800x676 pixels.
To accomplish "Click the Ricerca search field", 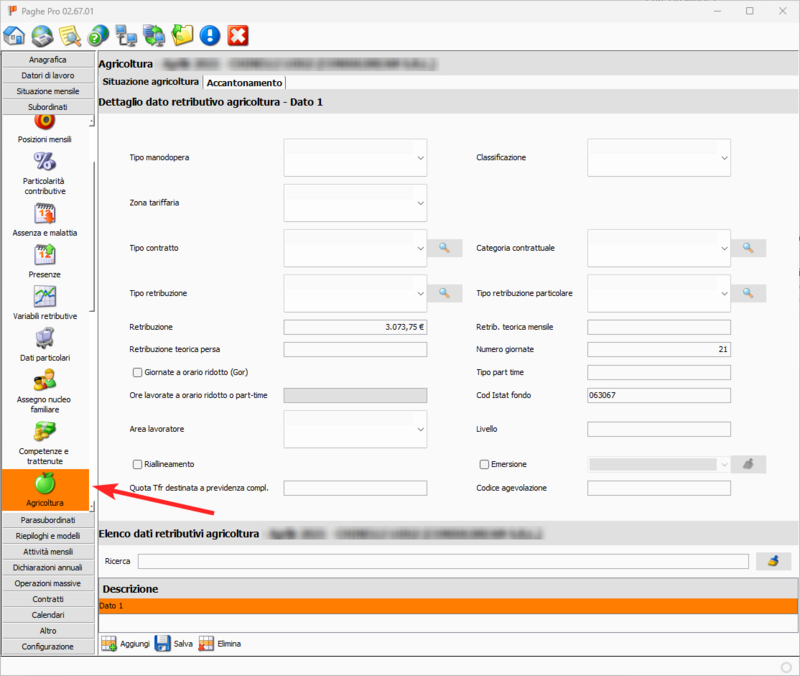I will coord(443,561).
